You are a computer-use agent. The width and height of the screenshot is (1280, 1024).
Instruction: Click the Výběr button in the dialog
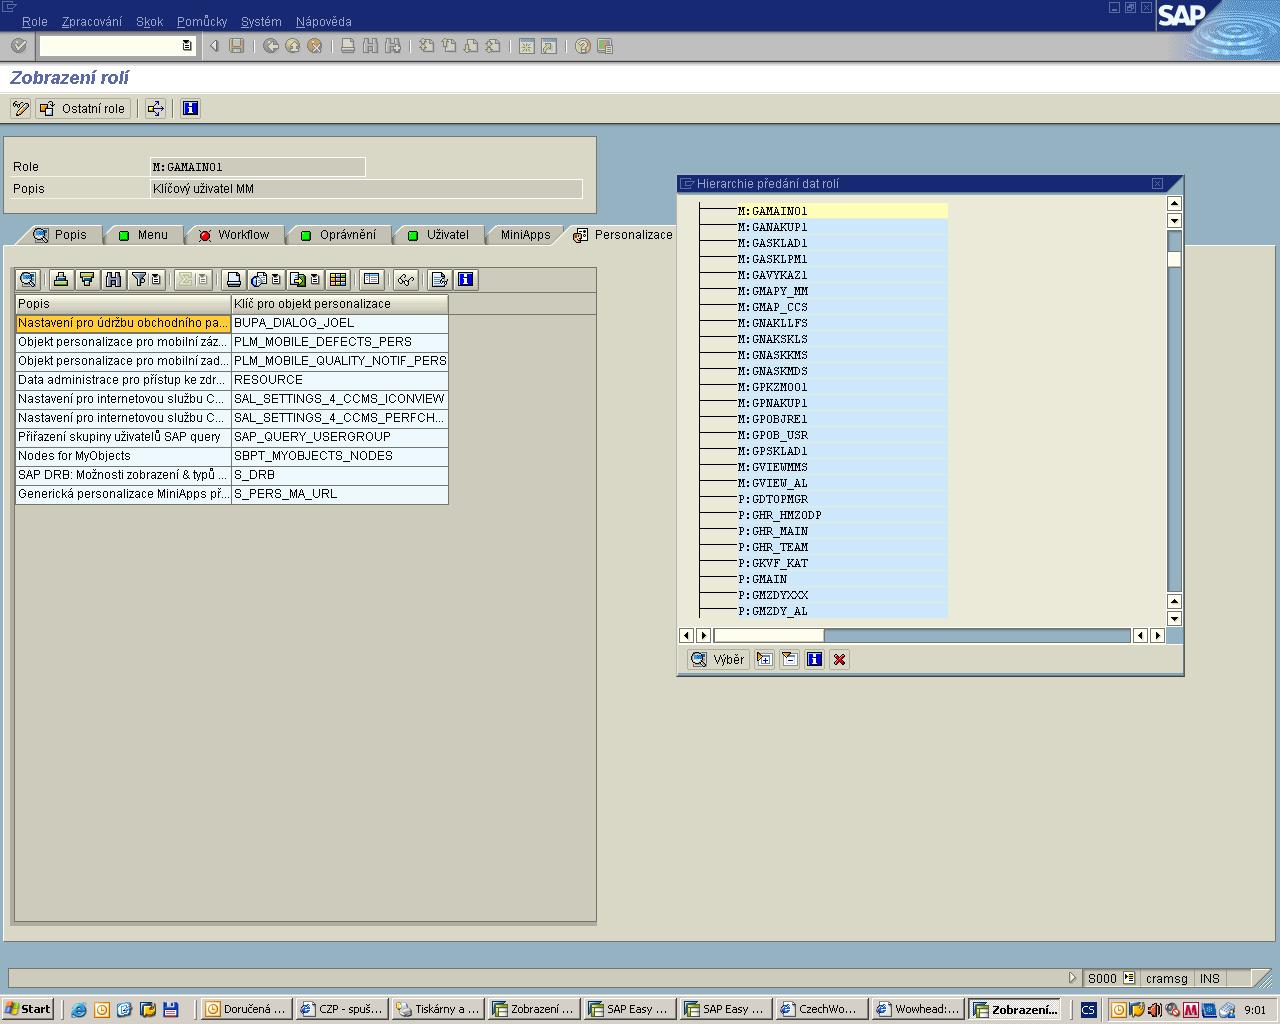click(x=718, y=659)
